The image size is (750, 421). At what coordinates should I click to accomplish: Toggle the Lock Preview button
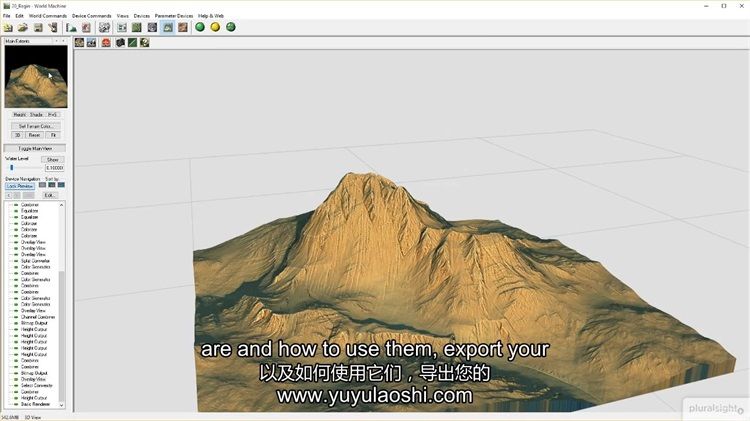point(20,186)
